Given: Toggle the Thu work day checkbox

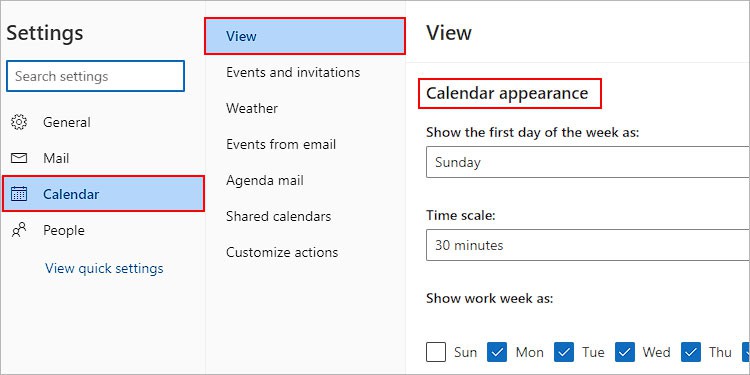Looking at the screenshot, I should [691, 352].
